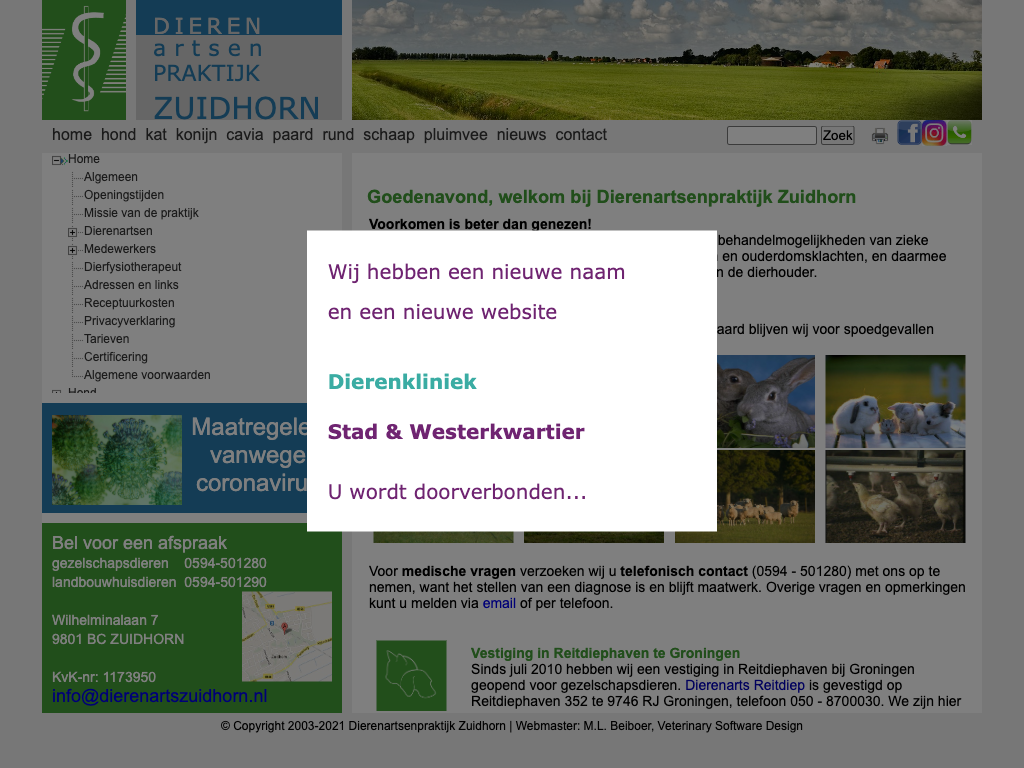The image size is (1024, 768).
Task: Open the 'nieuws' menu item
Action: coord(521,135)
